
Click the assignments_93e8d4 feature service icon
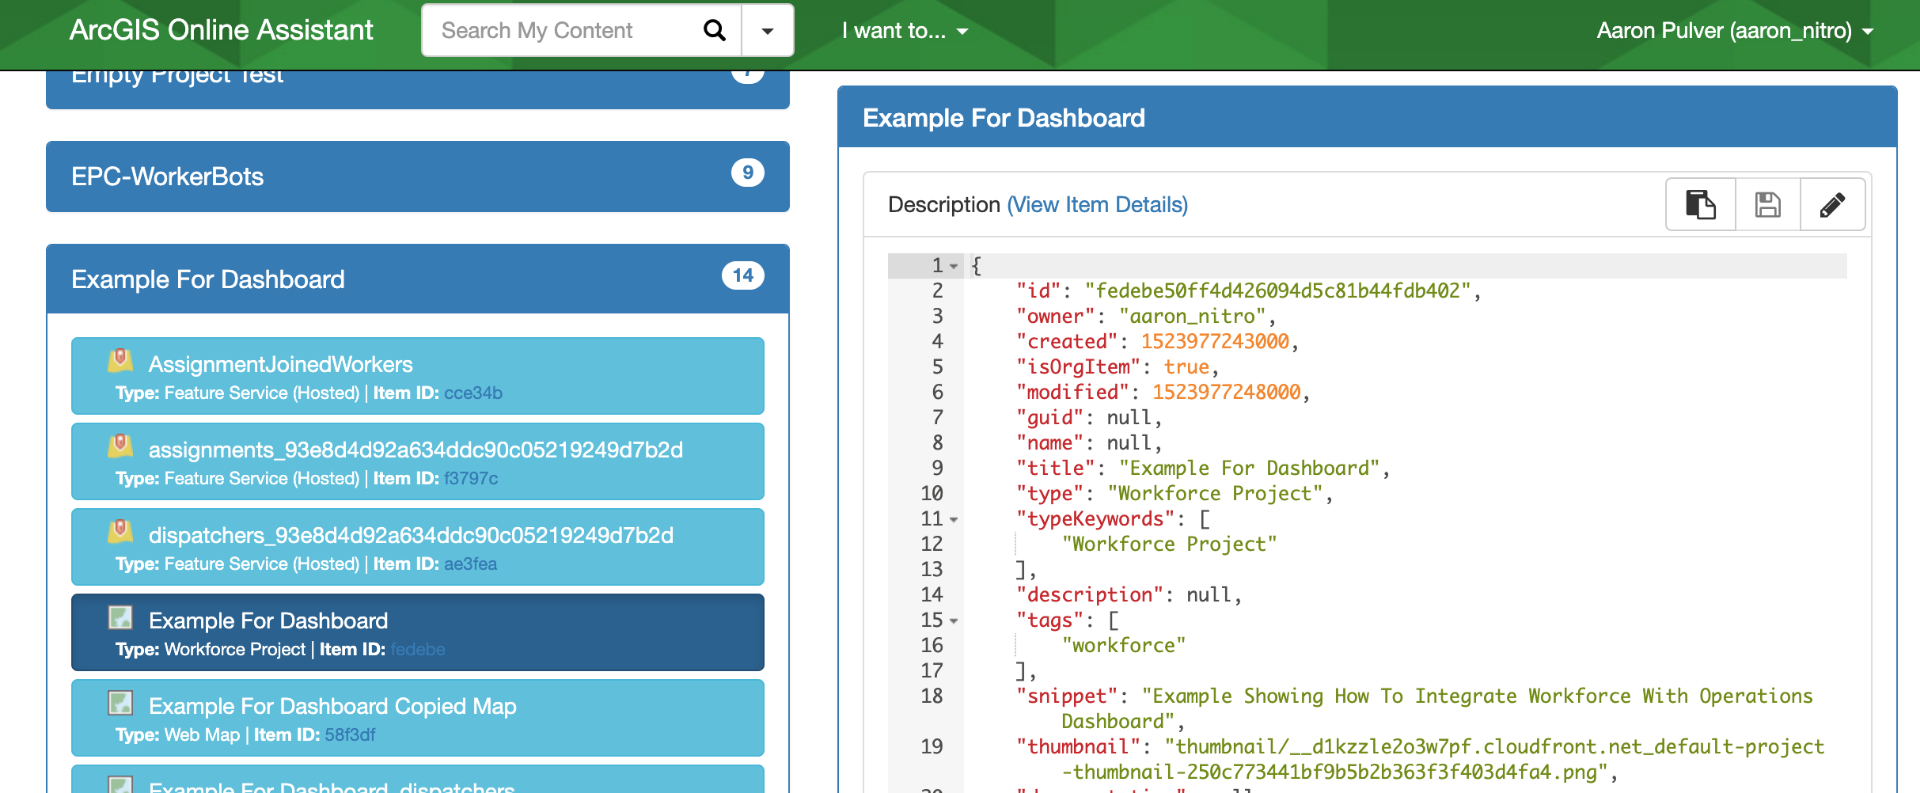pos(121,445)
